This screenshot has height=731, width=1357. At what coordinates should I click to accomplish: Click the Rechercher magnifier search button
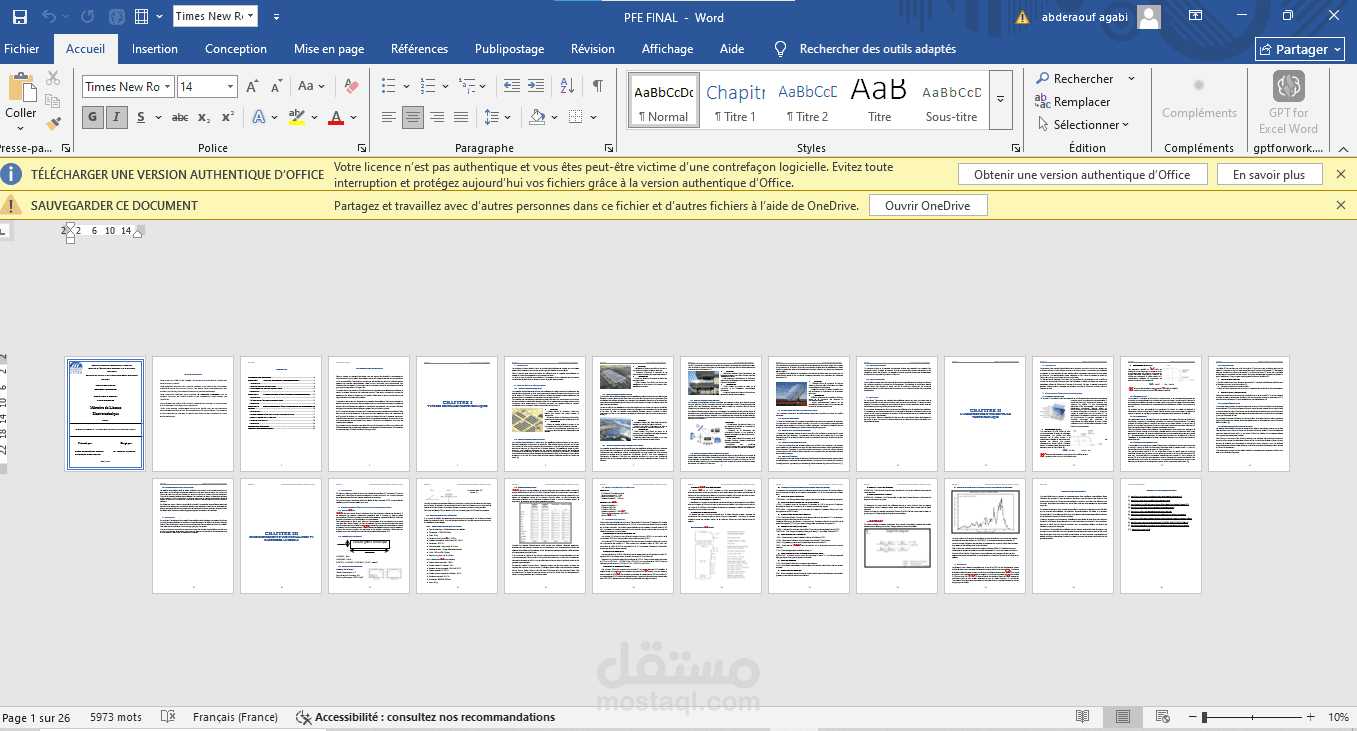[x=1075, y=79]
